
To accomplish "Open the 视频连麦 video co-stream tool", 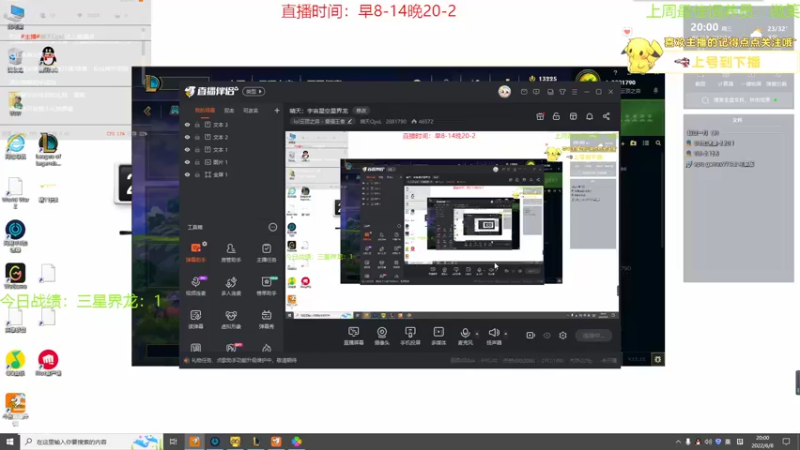I will tap(196, 286).
